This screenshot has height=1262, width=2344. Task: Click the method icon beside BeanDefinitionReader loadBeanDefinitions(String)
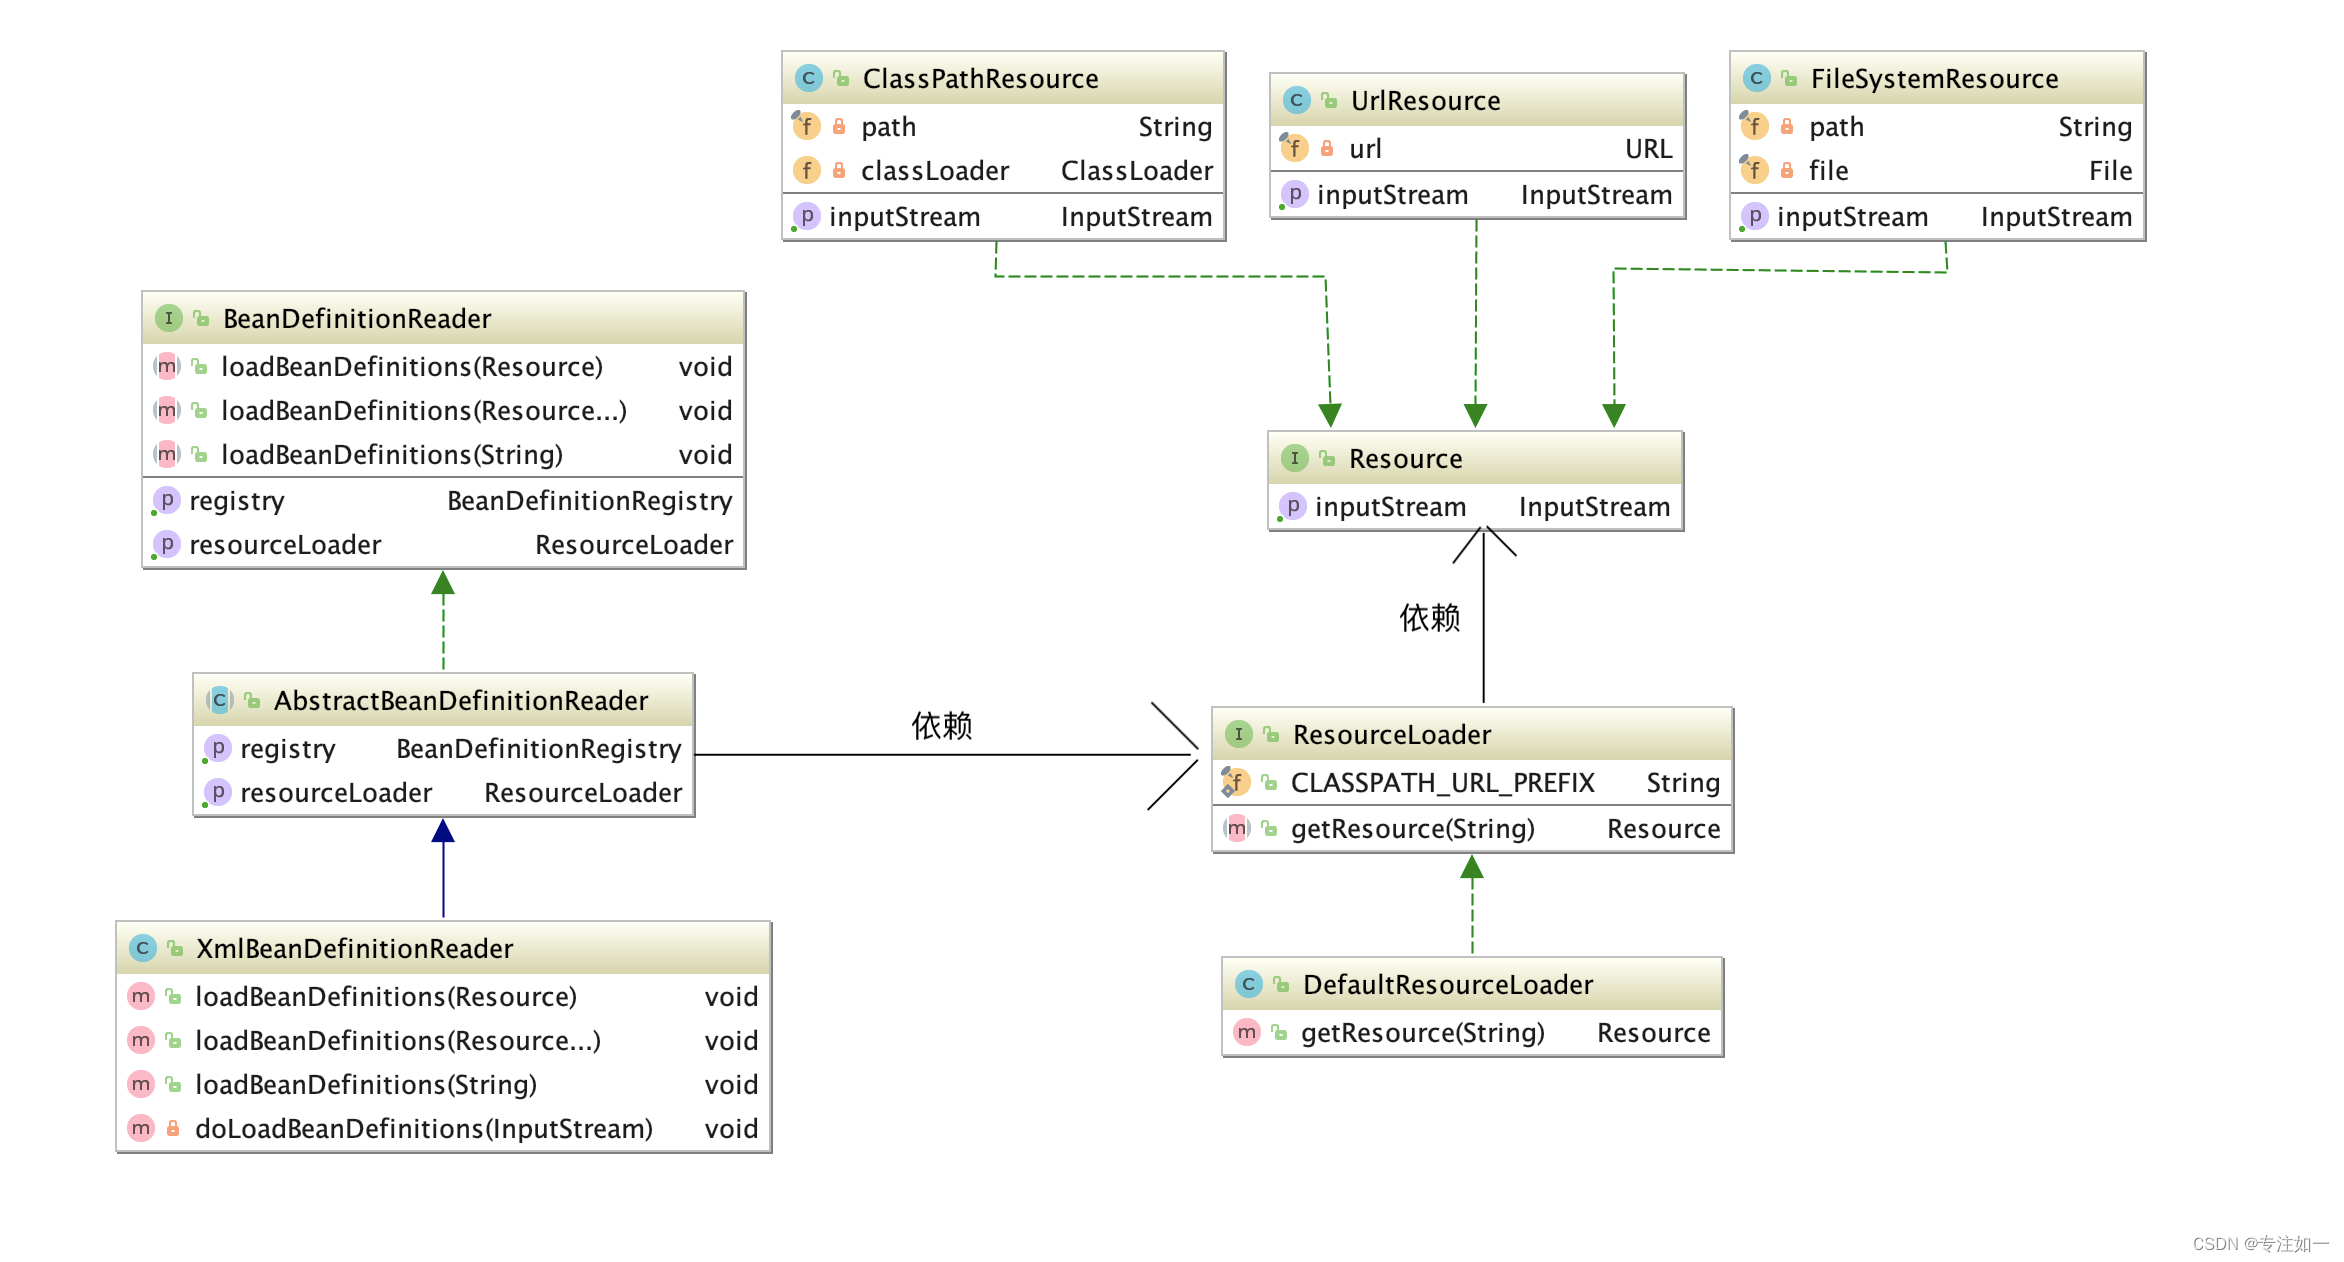166,454
